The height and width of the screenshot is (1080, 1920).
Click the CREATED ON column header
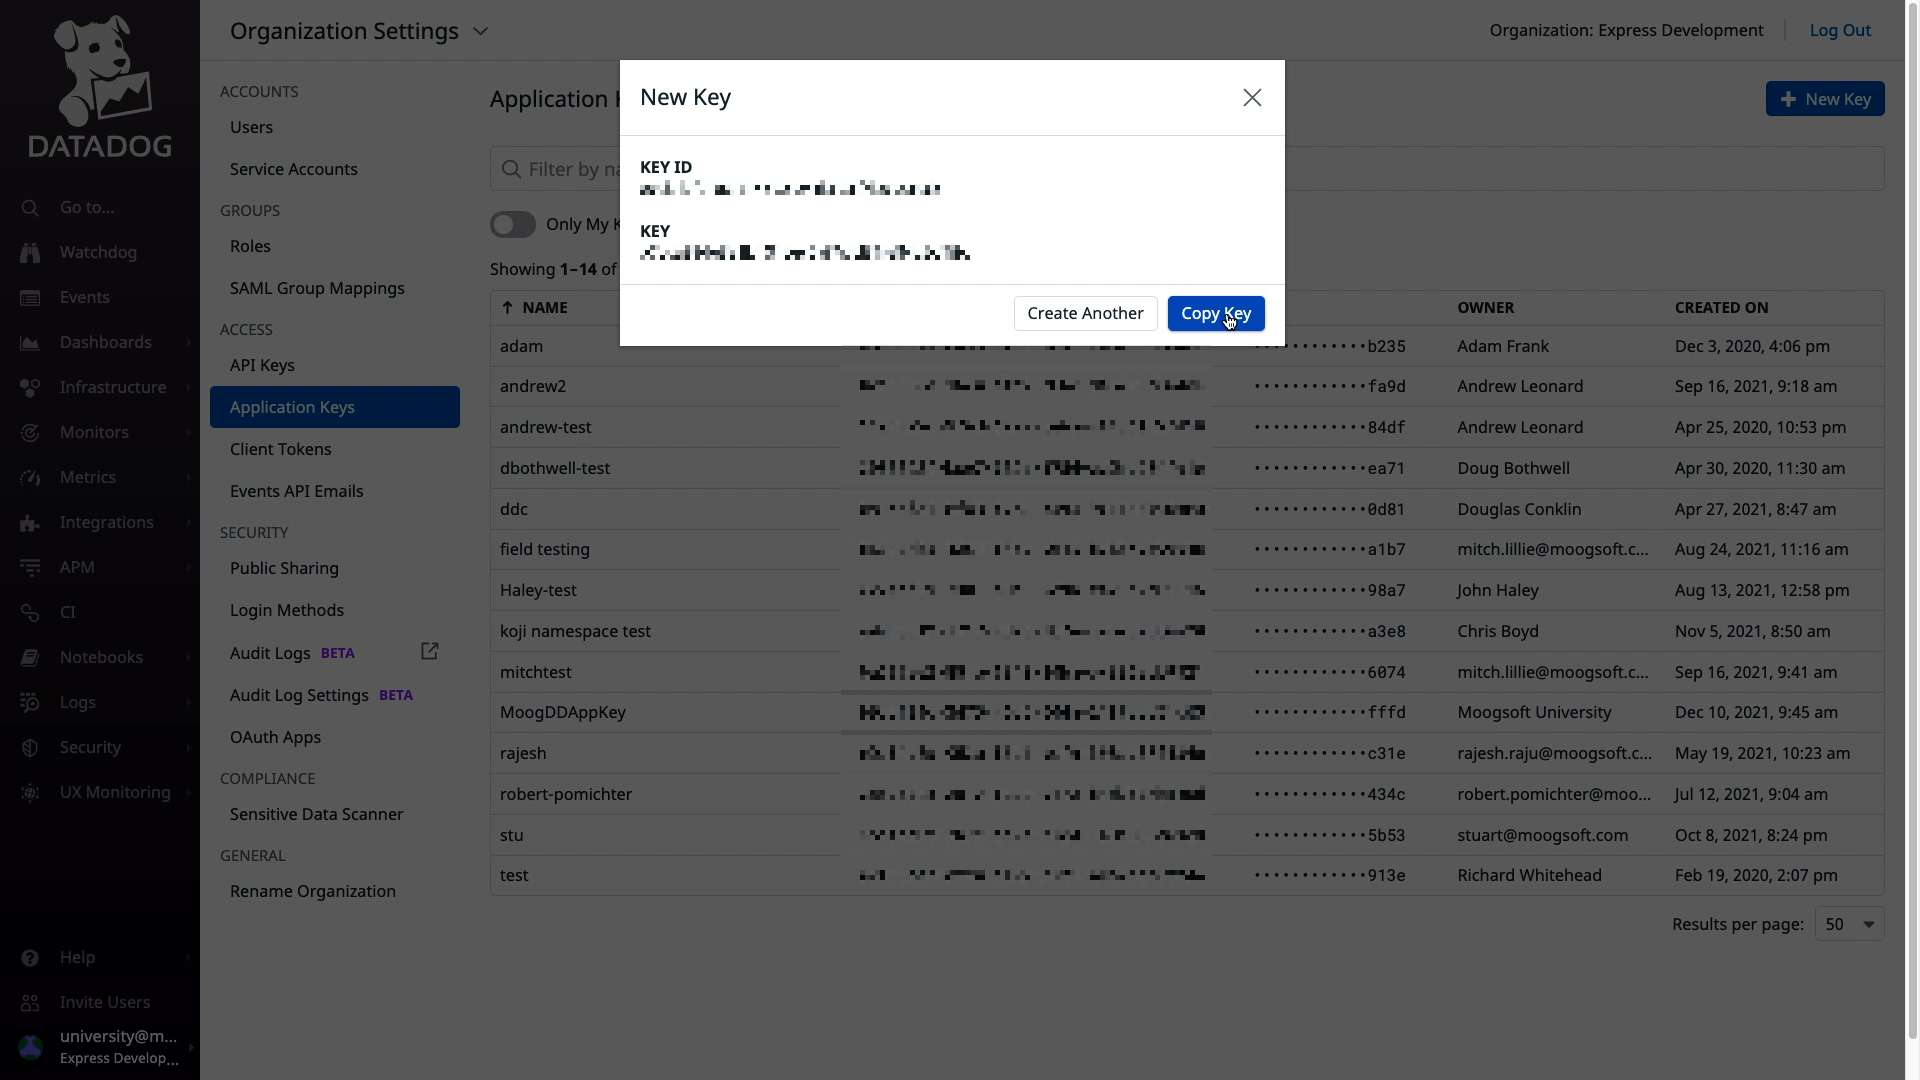tap(1721, 308)
